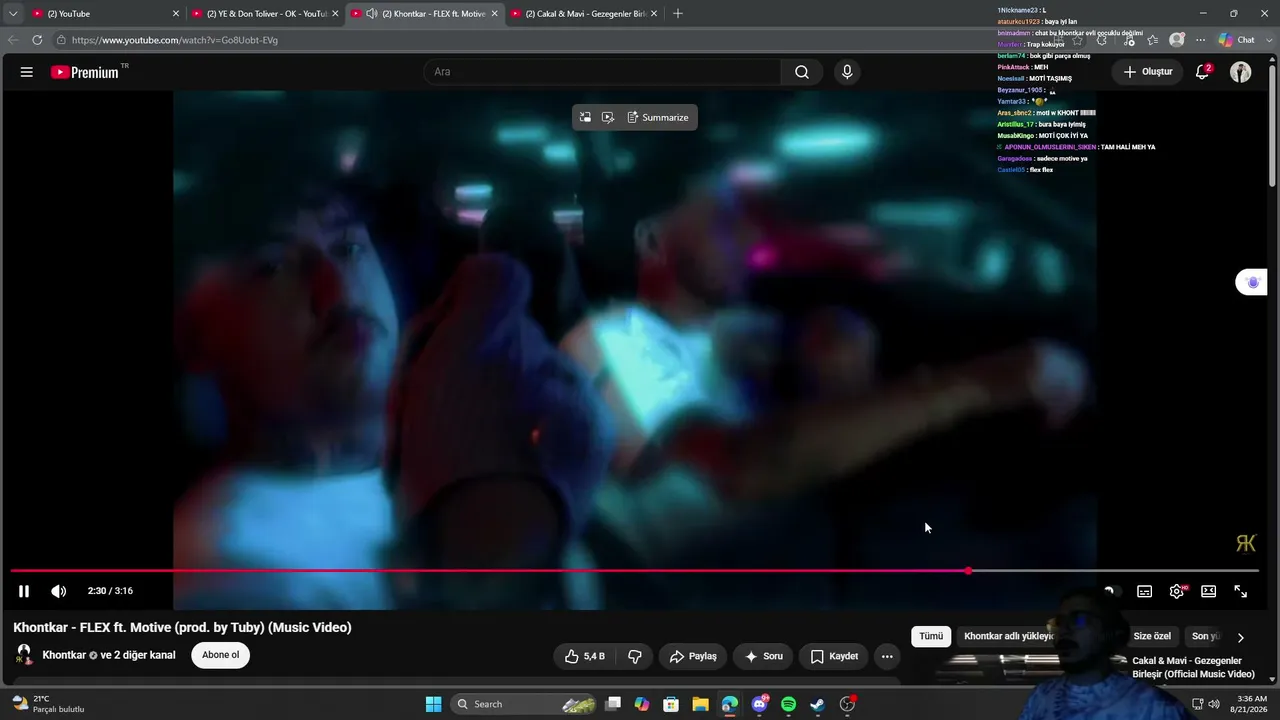Image resolution: width=1280 pixels, height=720 pixels.
Task: Go back to the previous page
Action: (x=13, y=40)
